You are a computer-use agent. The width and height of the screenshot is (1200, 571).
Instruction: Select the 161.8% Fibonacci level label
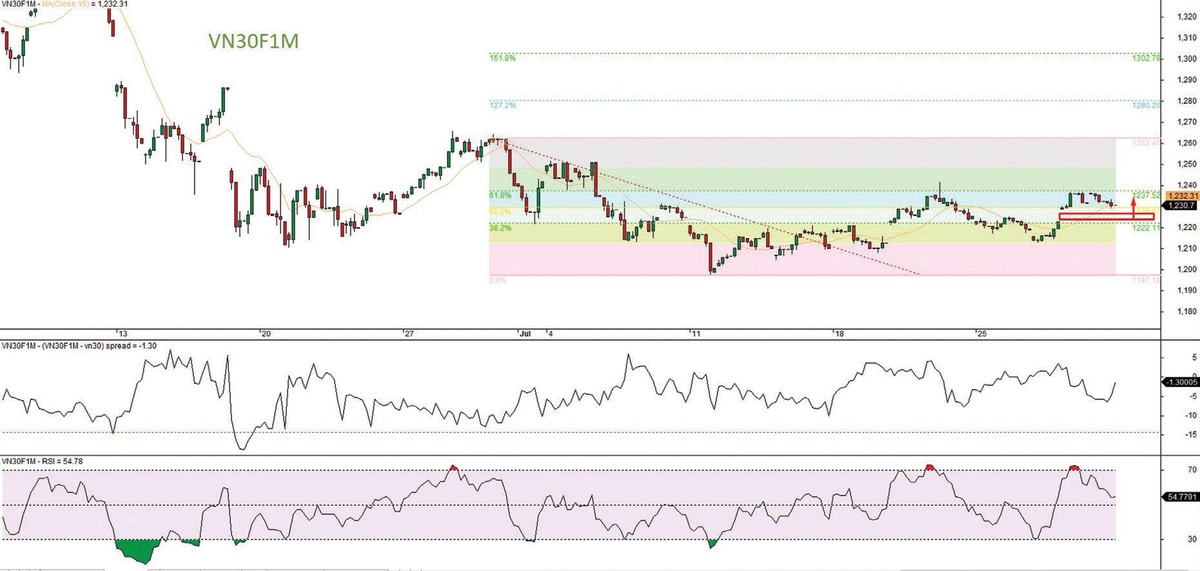[x=502, y=59]
